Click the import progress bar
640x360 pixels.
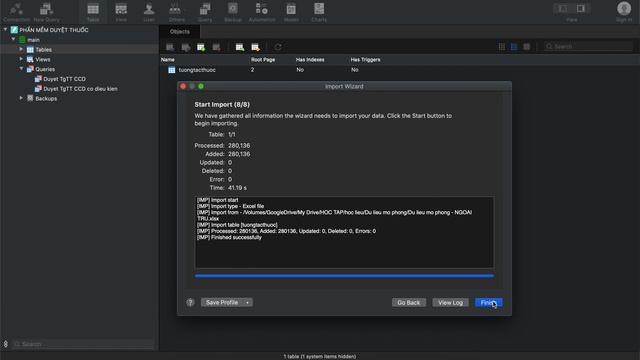pyautogui.click(x=344, y=276)
